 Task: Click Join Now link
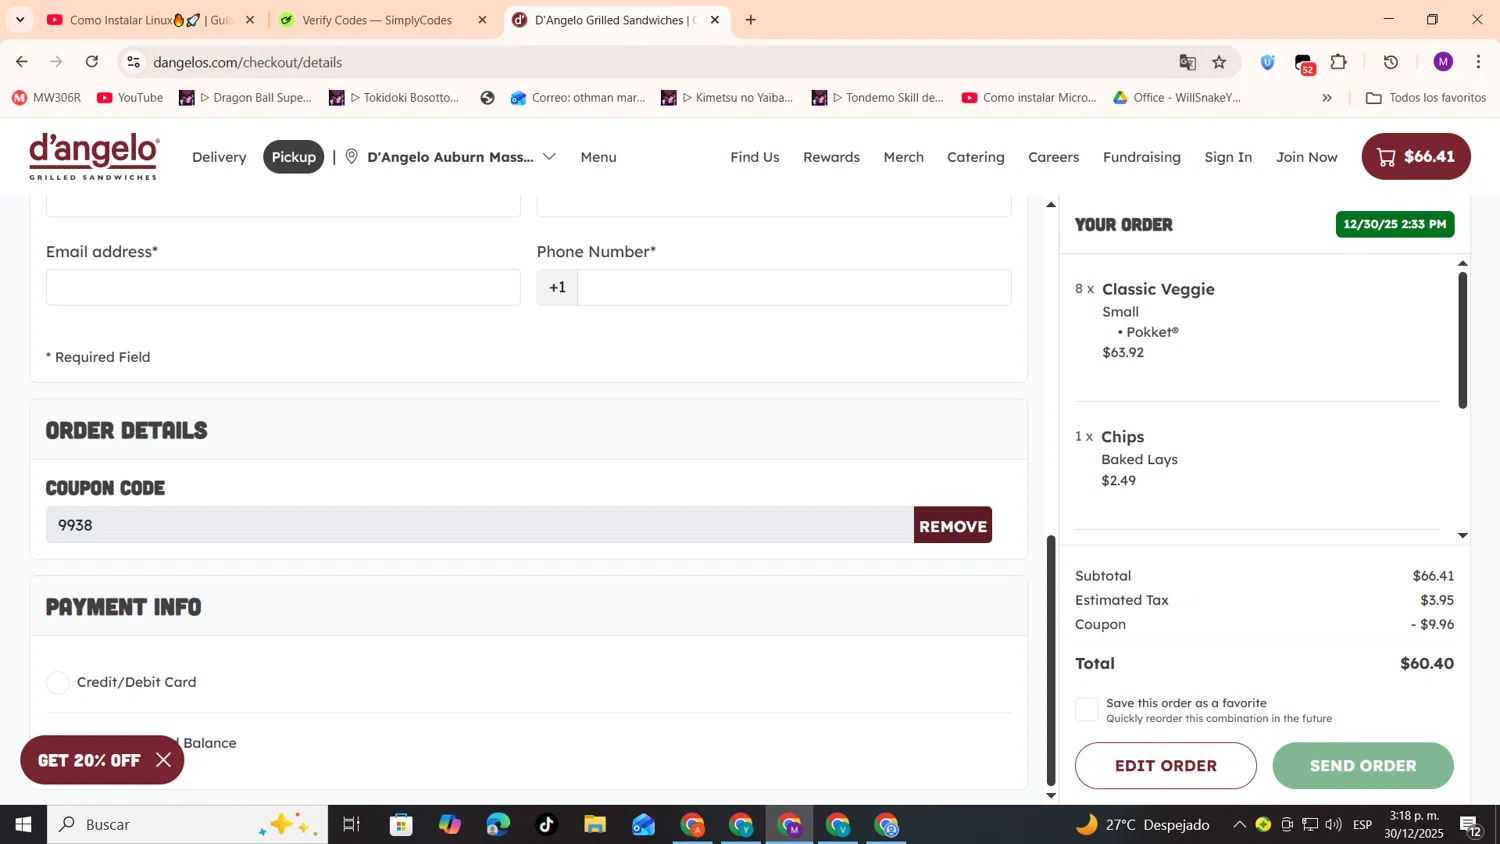(x=1306, y=157)
